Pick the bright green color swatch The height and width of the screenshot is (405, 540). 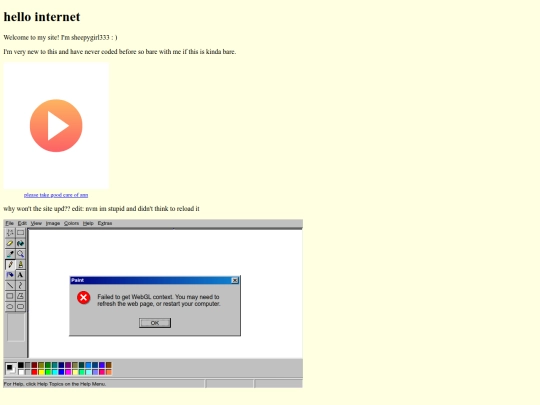[48, 372]
